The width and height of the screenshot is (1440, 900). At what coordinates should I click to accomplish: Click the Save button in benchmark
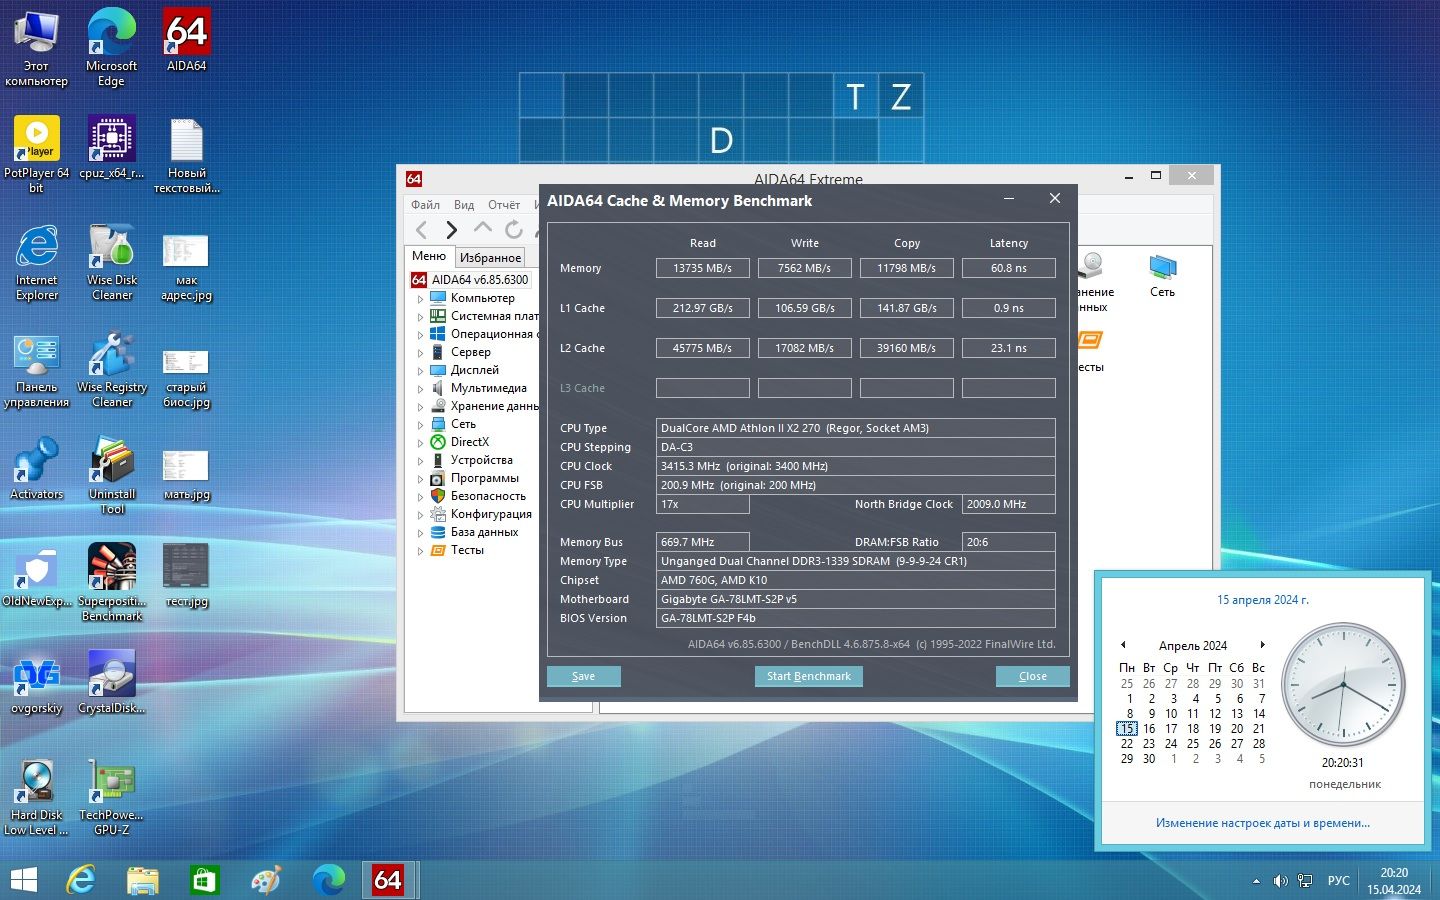(584, 676)
